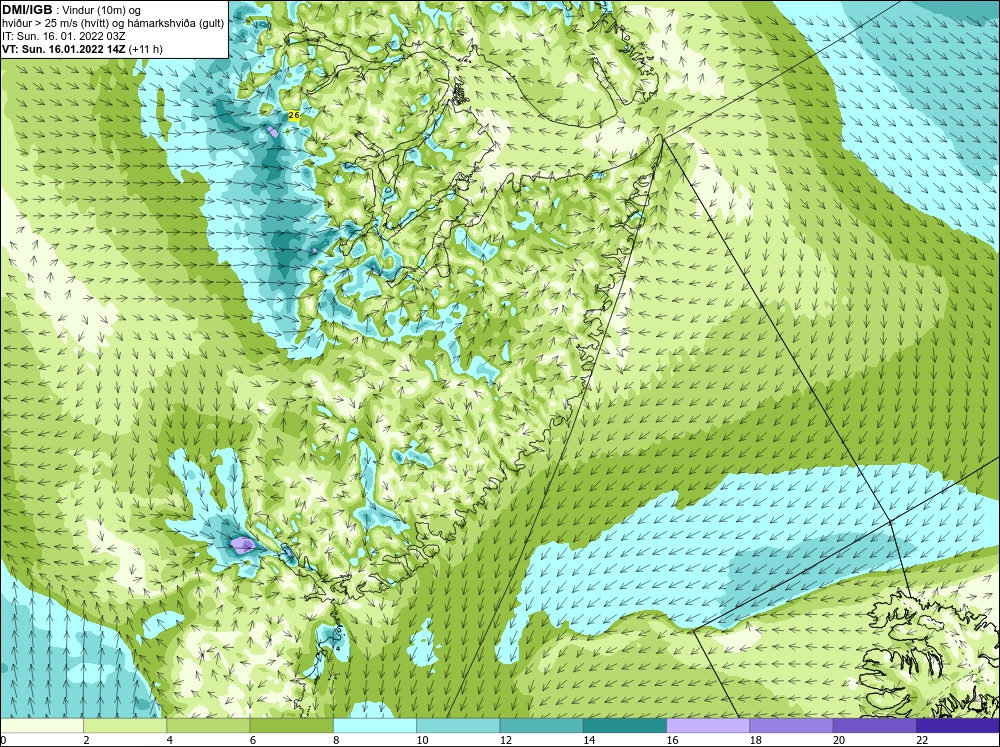Click the '22' scale label
This screenshot has width=1000, height=747.
coord(923,740)
